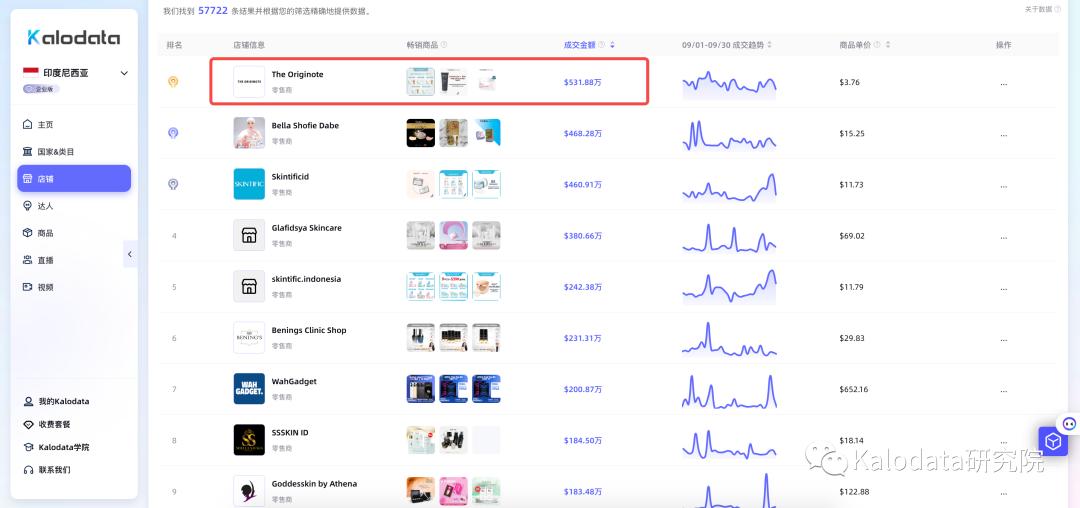This screenshot has height=508, width=1080.
Task: Expand the 印度尼西亚 country dropdown
Action: tap(76, 73)
